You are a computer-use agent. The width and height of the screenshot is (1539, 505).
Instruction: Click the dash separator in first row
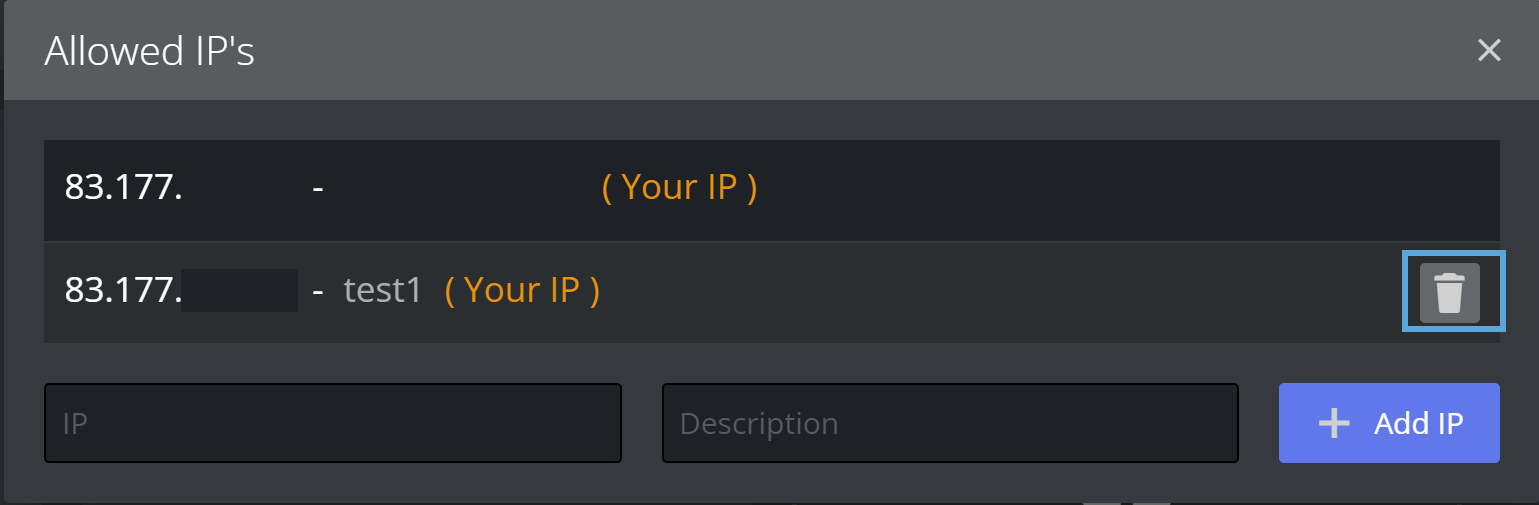[317, 188]
